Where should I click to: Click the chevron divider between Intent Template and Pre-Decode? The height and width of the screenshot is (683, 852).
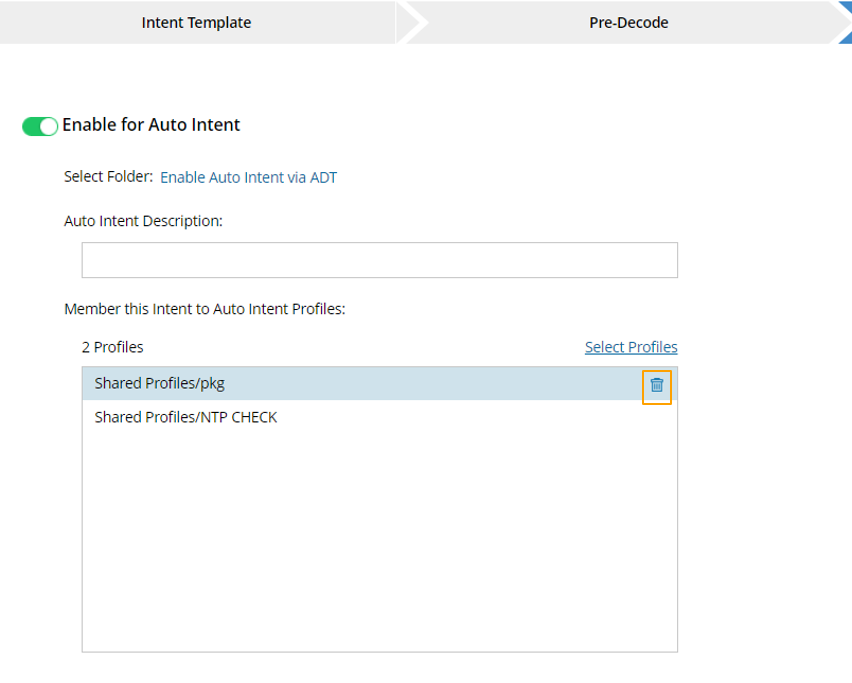(x=412, y=22)
